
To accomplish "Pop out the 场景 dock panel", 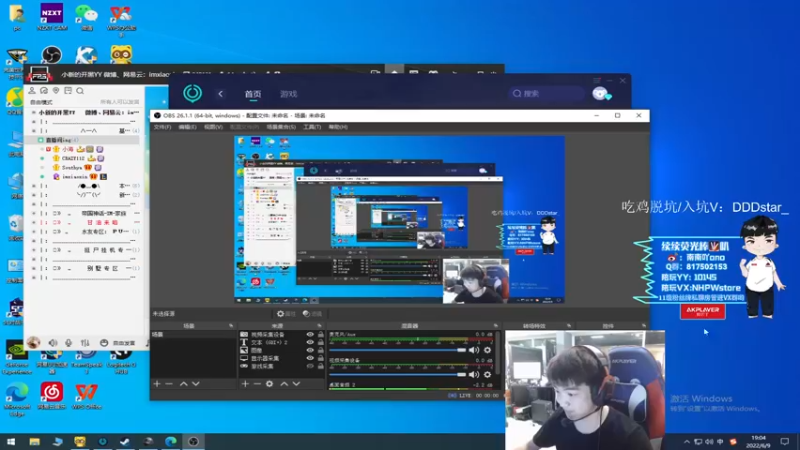I will coord(231,326).
